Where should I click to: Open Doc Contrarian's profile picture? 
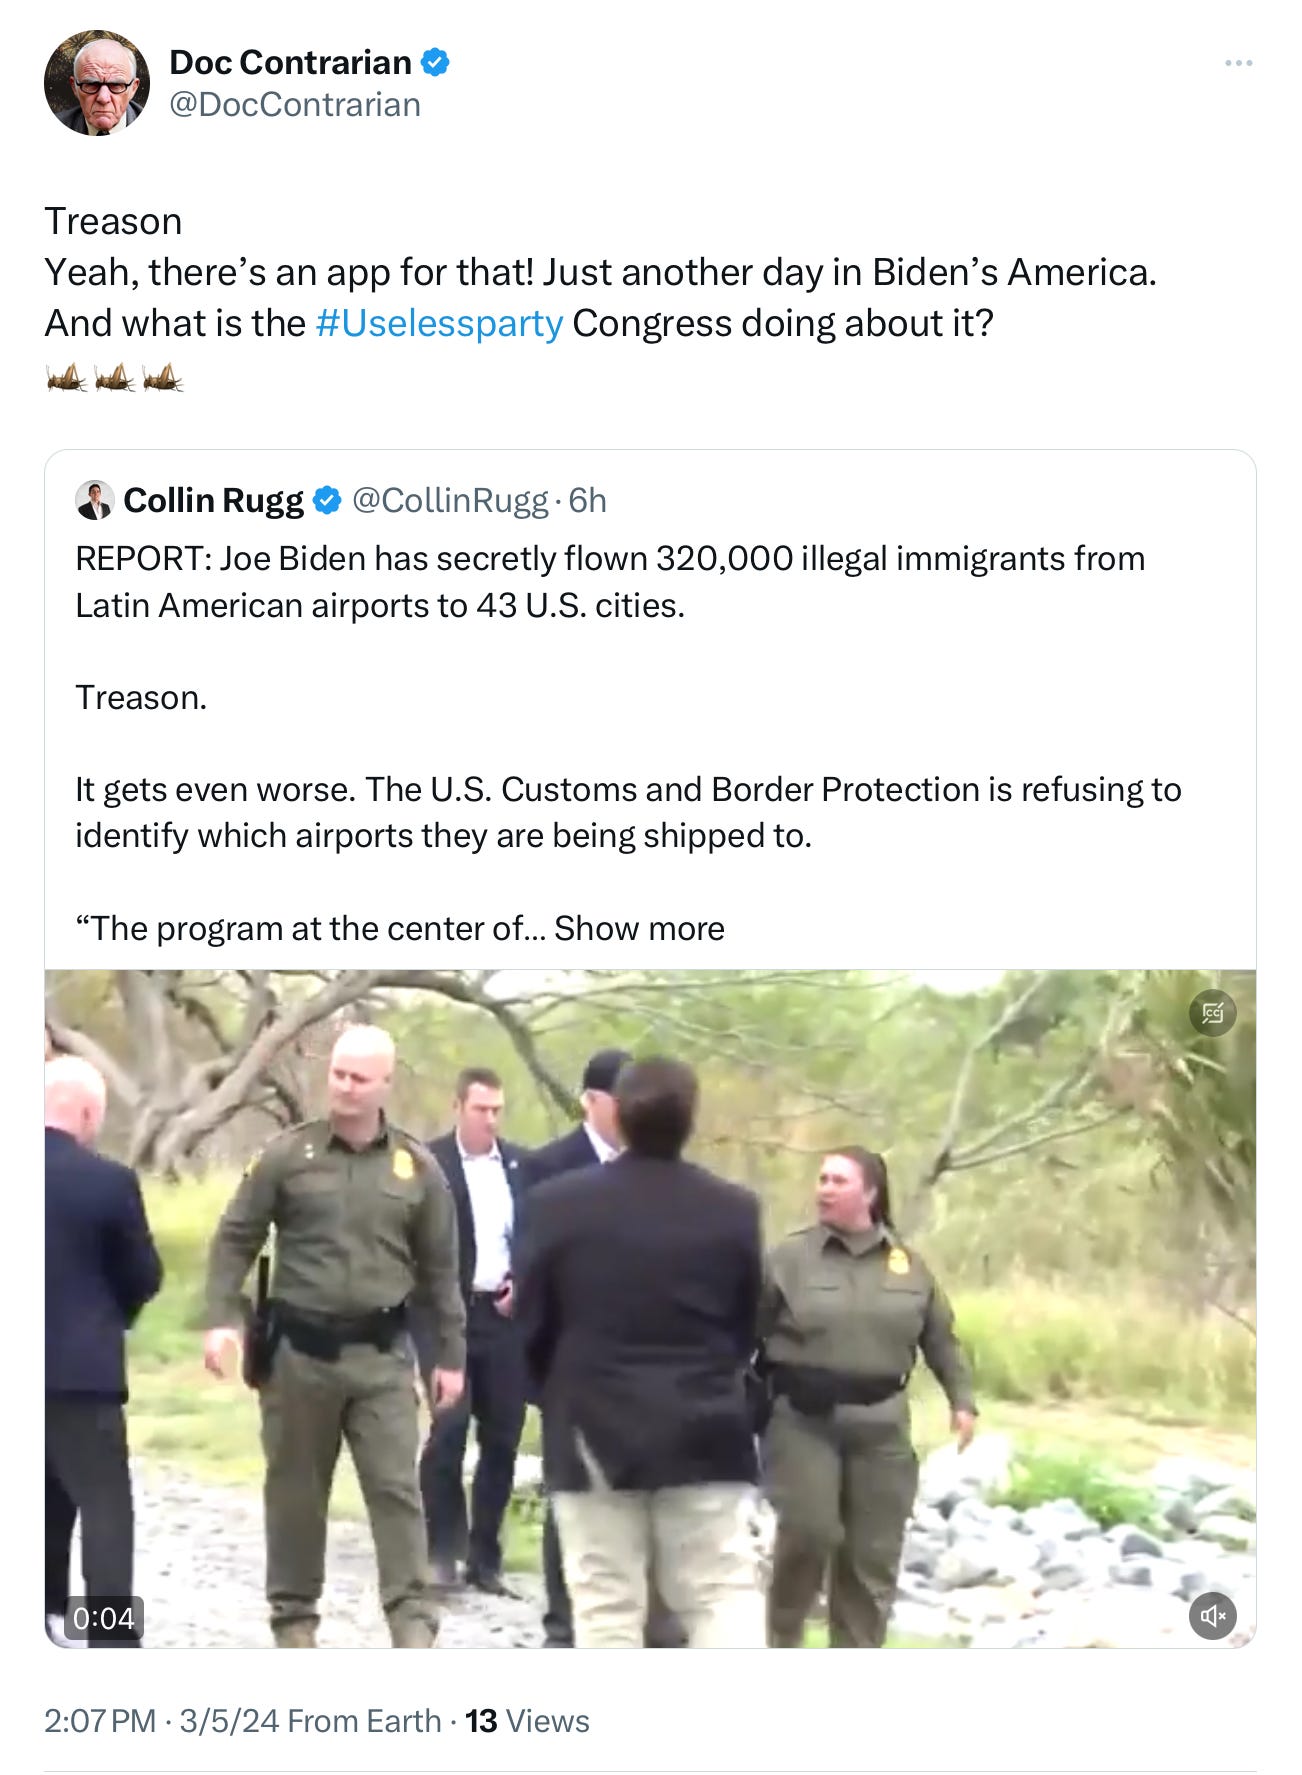point(97,83)
